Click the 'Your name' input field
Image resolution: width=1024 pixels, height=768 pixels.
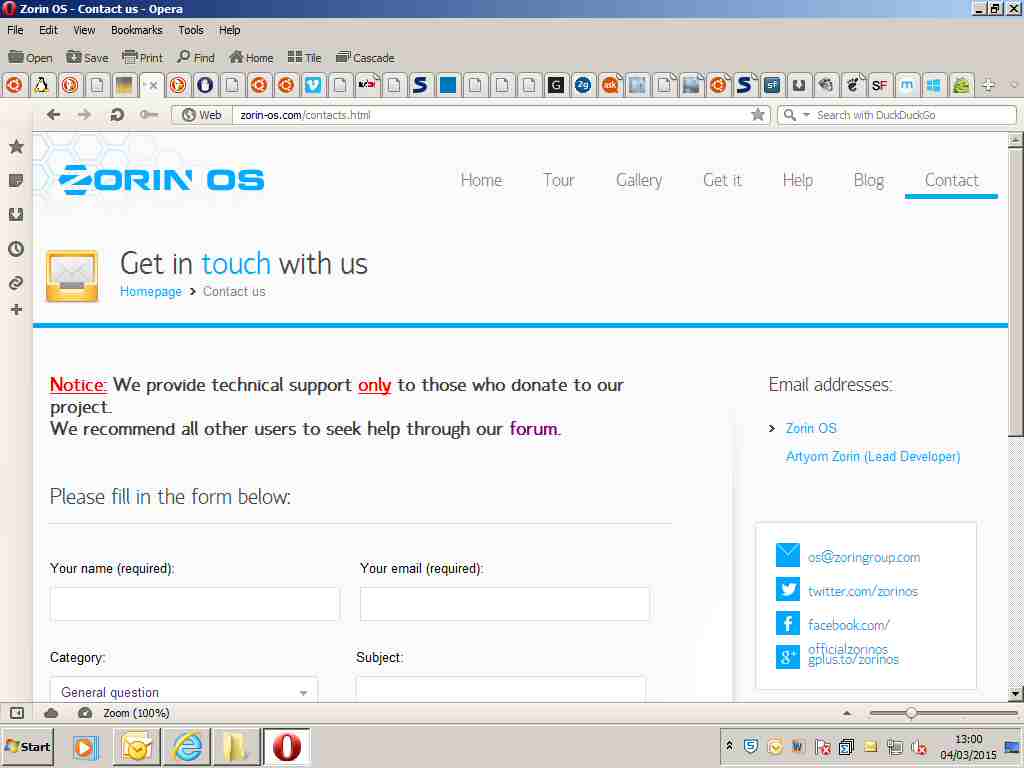195,604
